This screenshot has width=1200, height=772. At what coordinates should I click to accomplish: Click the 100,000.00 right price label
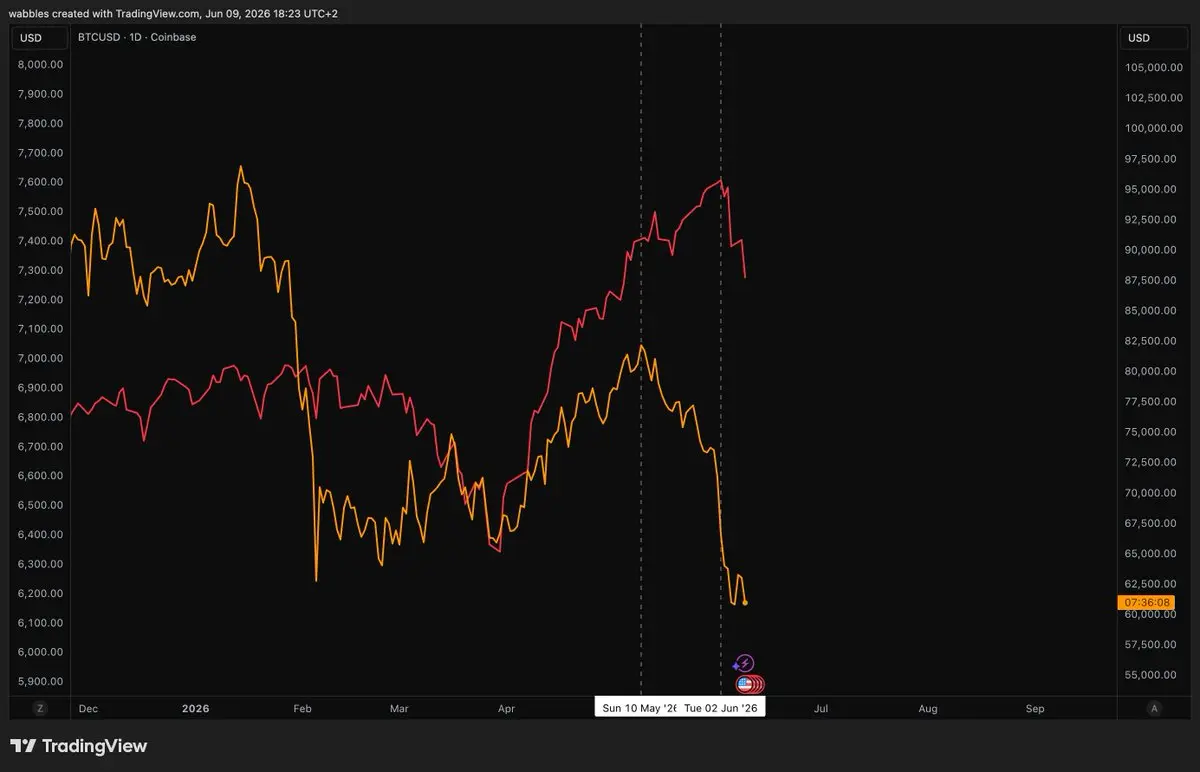1155,129
